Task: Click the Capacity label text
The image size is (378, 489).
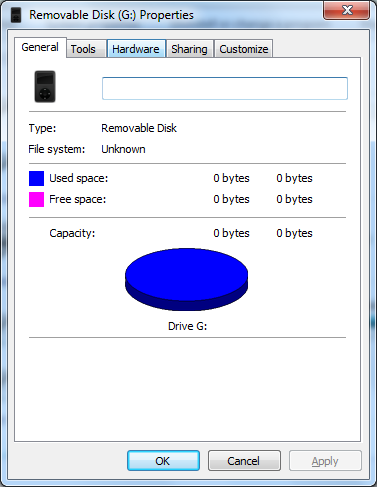Action: (72, 233)
